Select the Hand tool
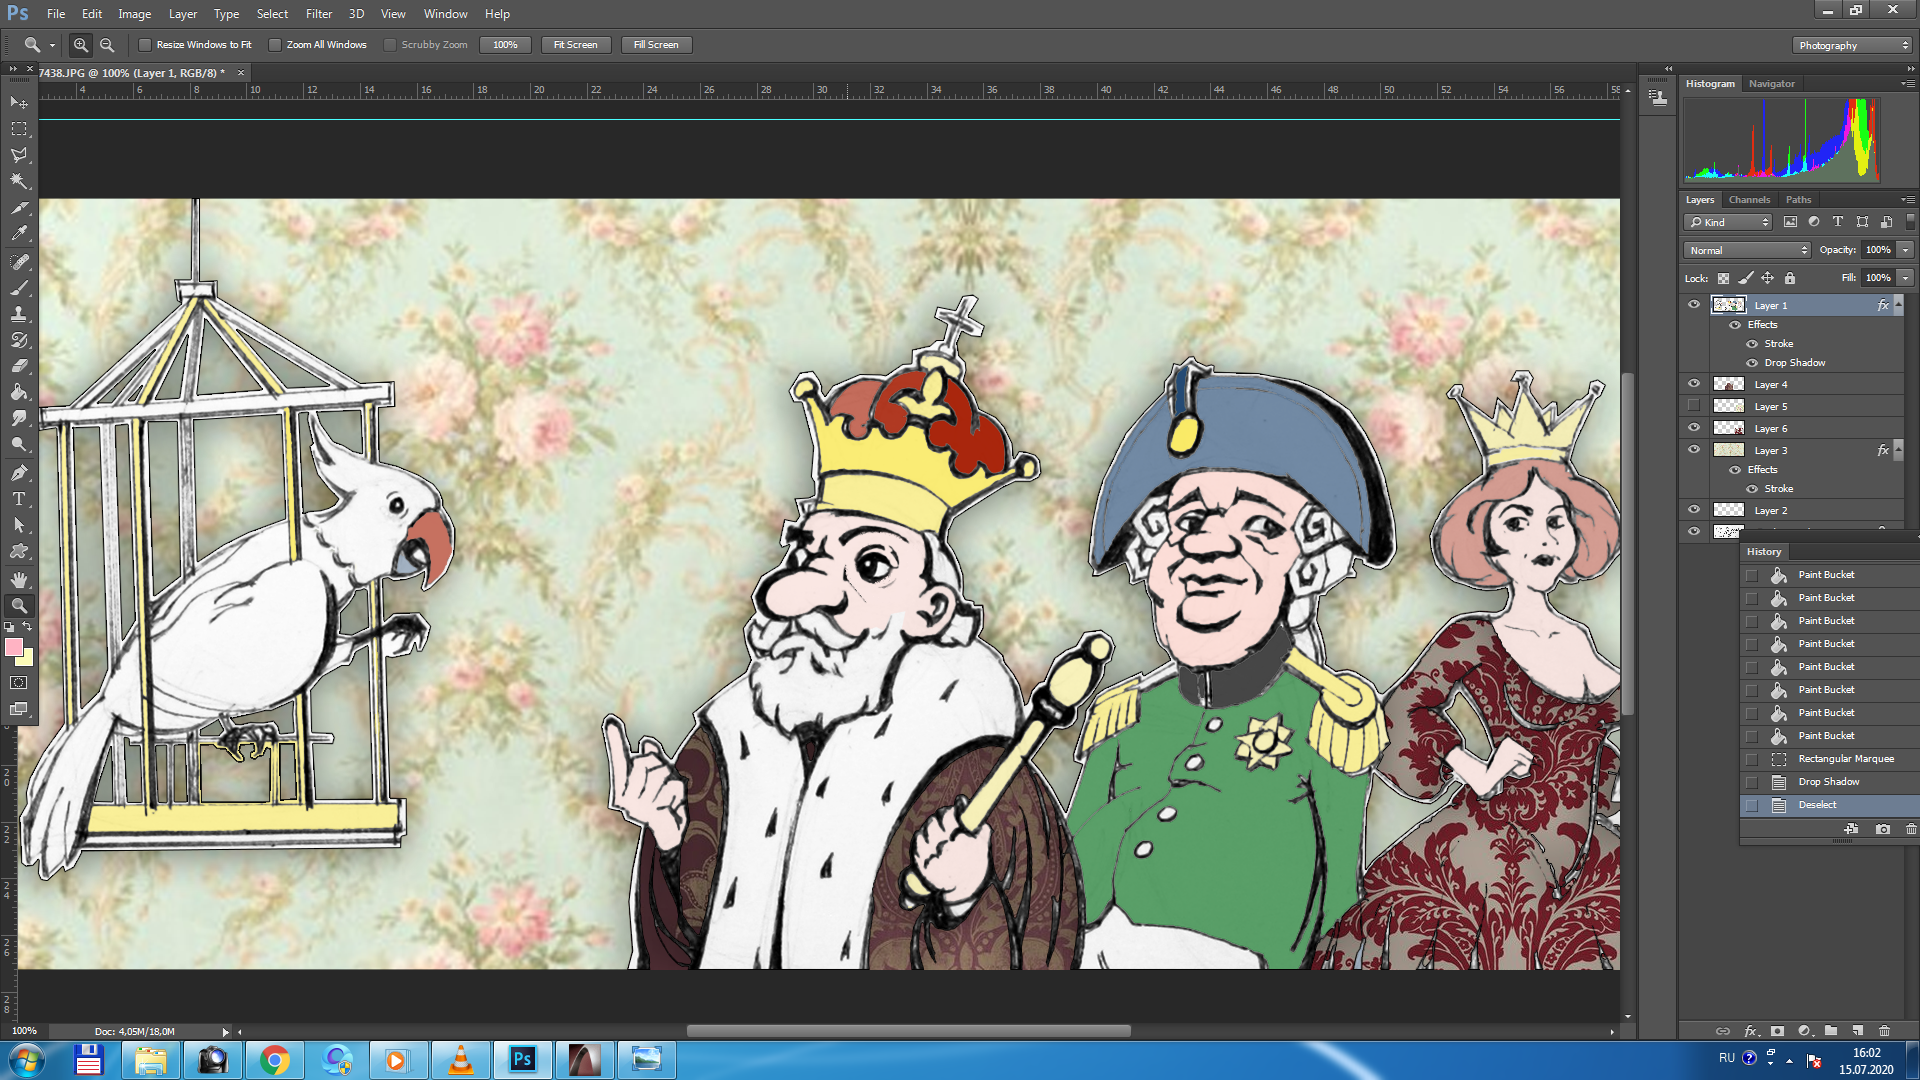The width and height of the screenshot is (1920, 1080). pos(19,579)
